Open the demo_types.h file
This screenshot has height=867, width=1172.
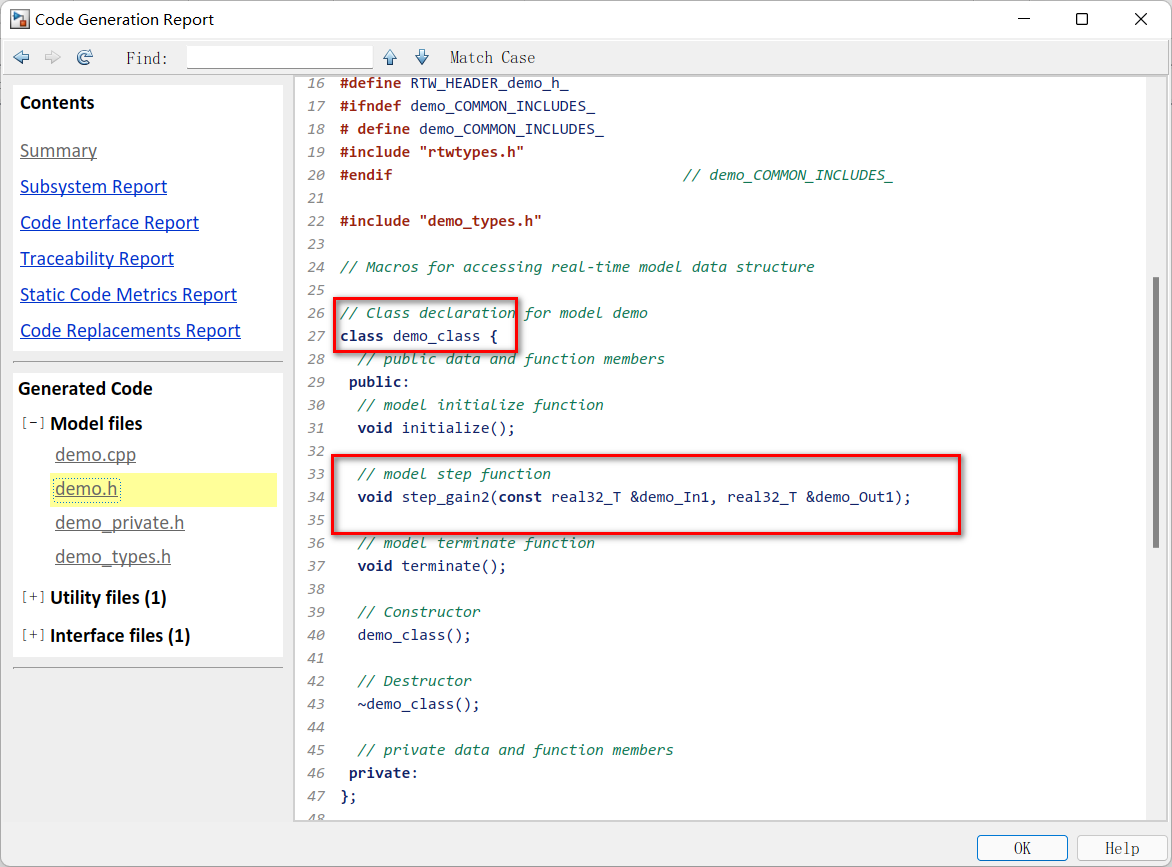point(113,557)
